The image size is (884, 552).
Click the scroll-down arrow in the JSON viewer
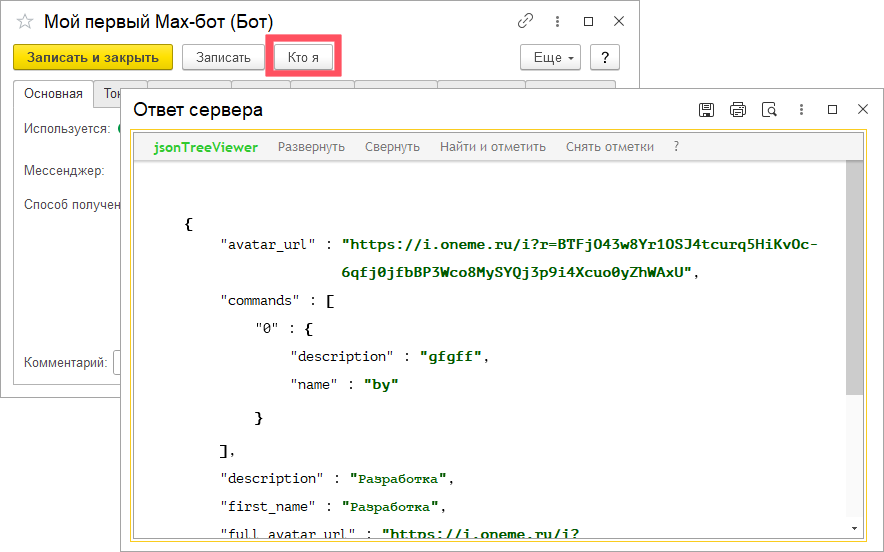coord(855,528)
